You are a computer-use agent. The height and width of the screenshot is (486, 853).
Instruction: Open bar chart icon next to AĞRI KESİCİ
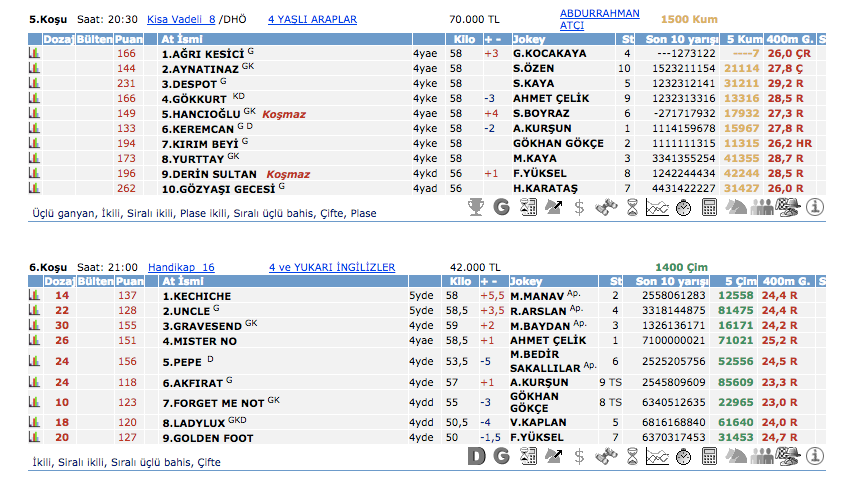click(34, 53)
